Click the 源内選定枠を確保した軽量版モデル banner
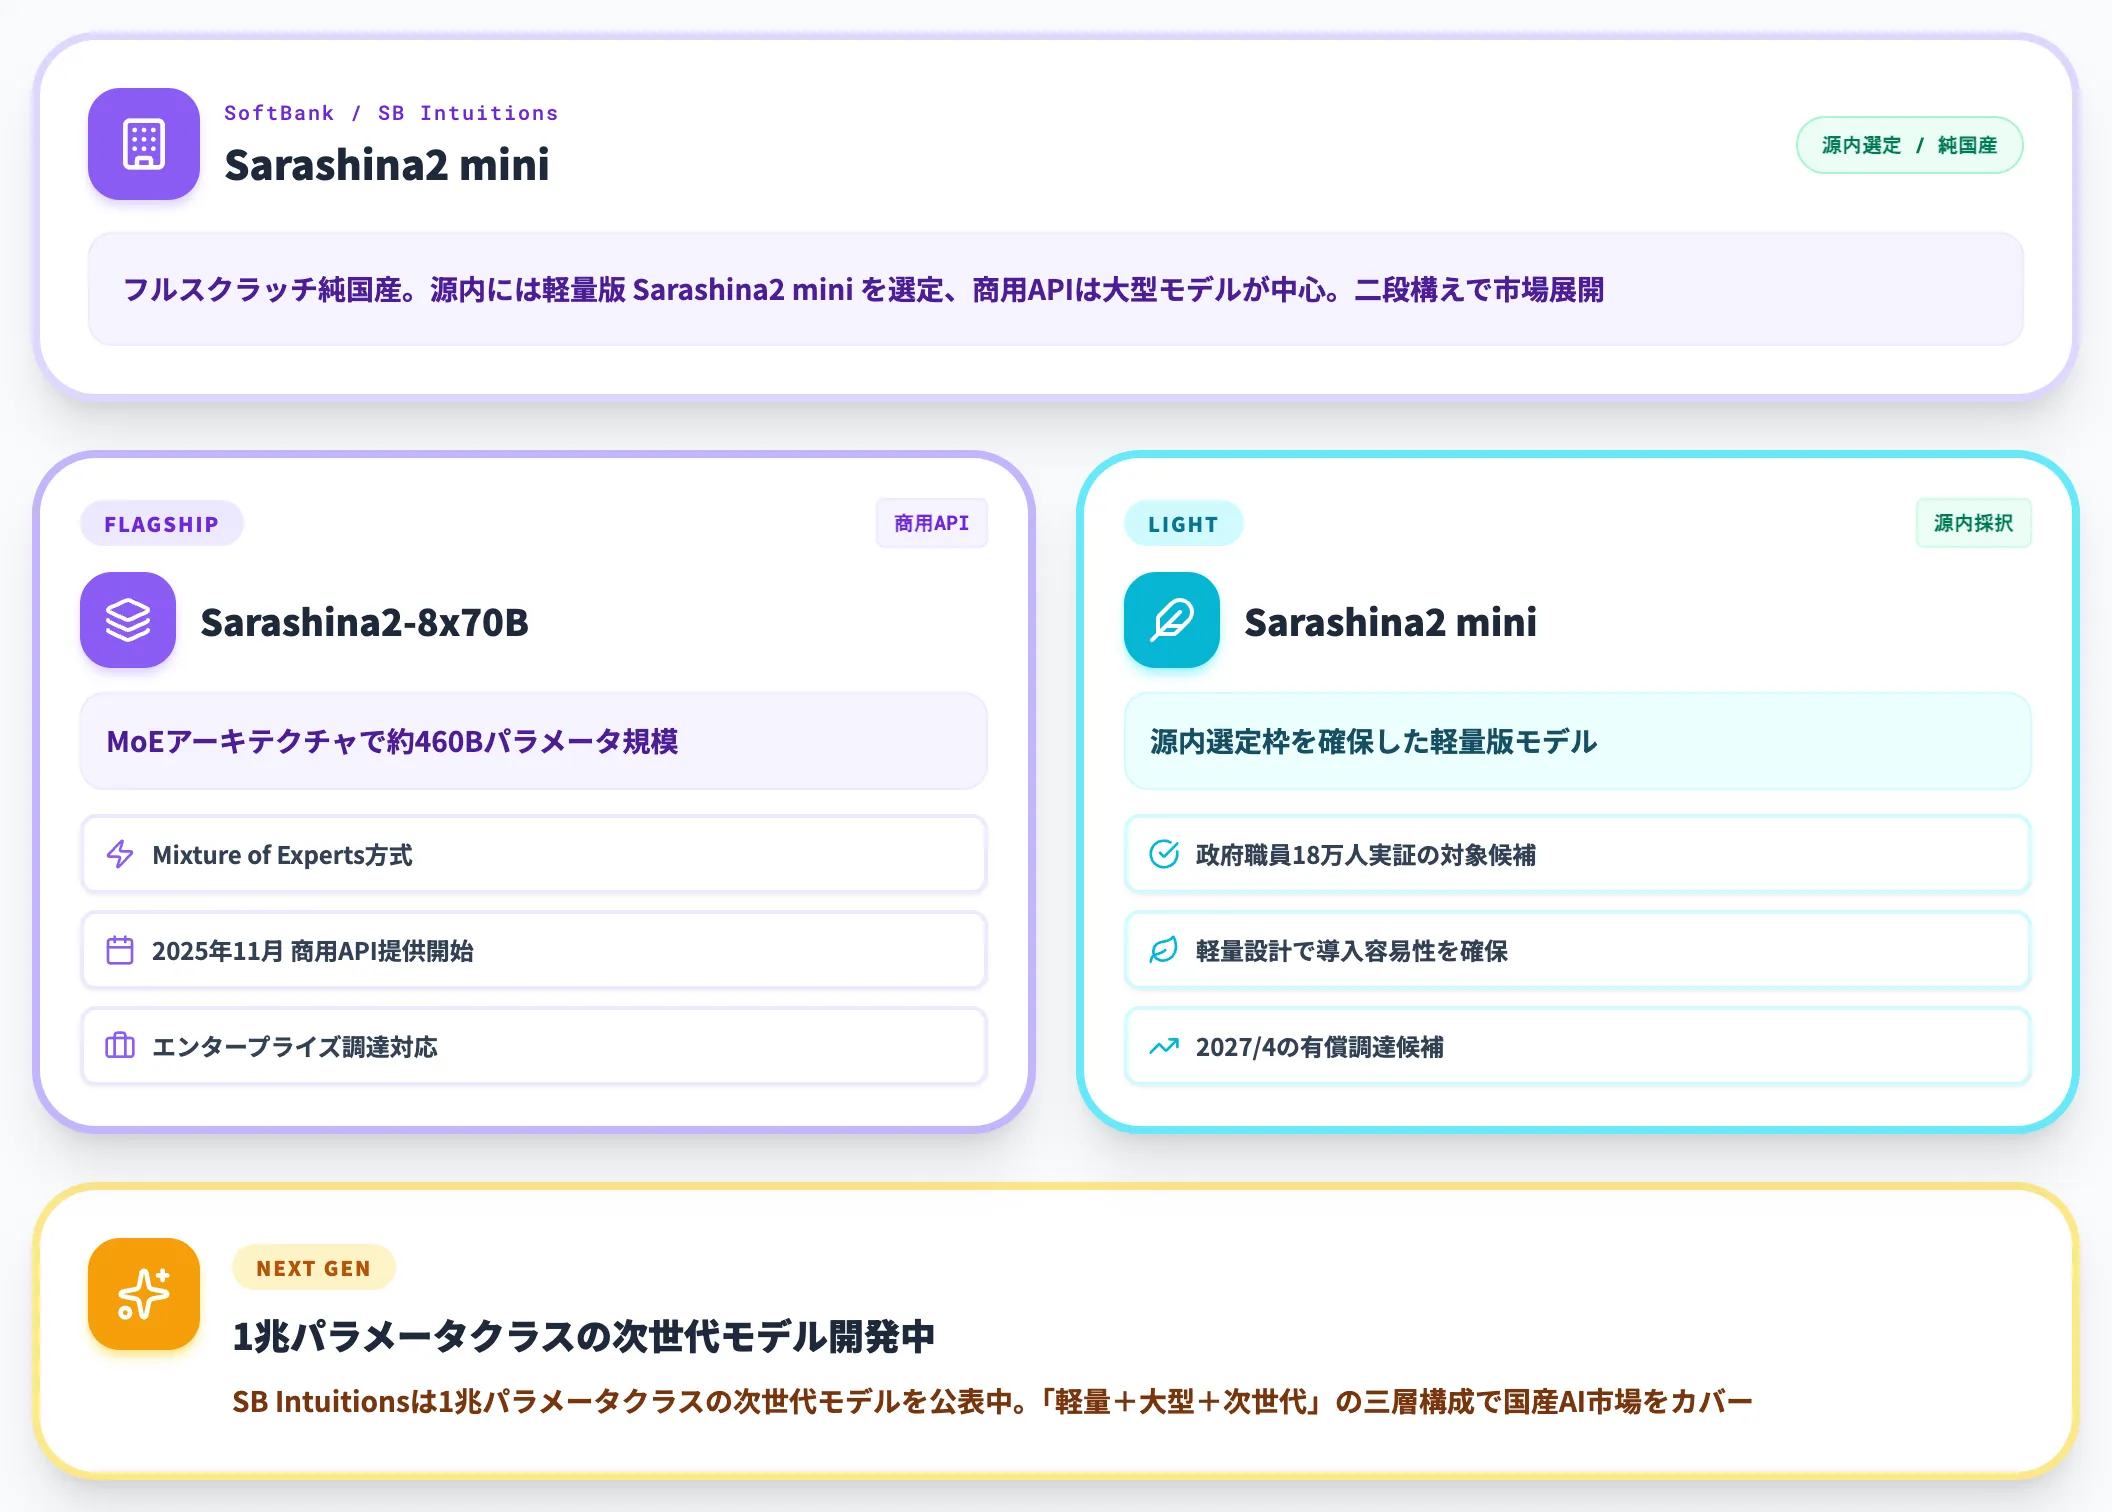Image resolution: width=2112 pixels, height=1512 pixels. [x=1578, y=741]
